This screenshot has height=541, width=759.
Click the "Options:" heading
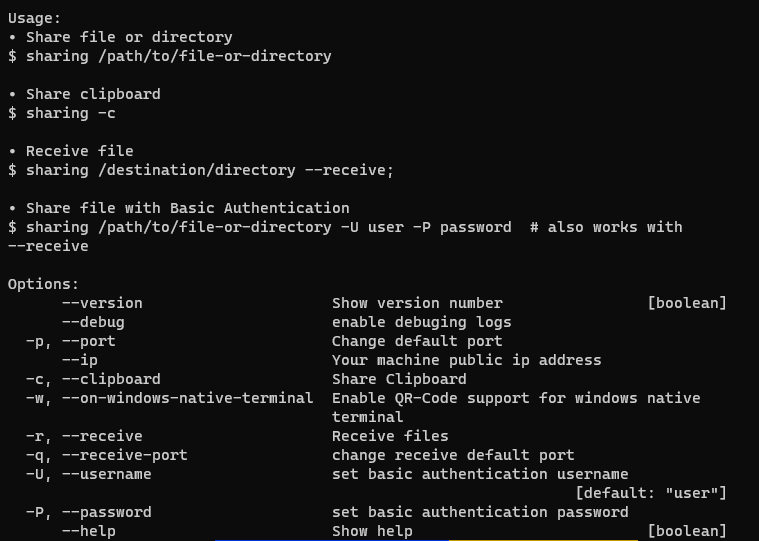[x=43, y=284]
